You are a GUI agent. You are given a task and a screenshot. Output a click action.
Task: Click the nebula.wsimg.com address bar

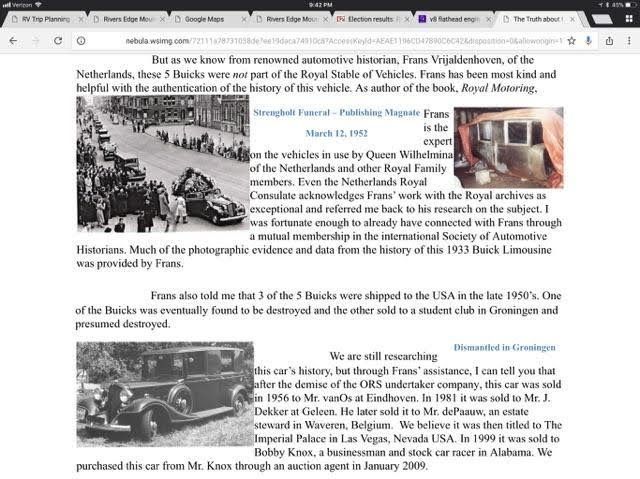coord(343,41)
